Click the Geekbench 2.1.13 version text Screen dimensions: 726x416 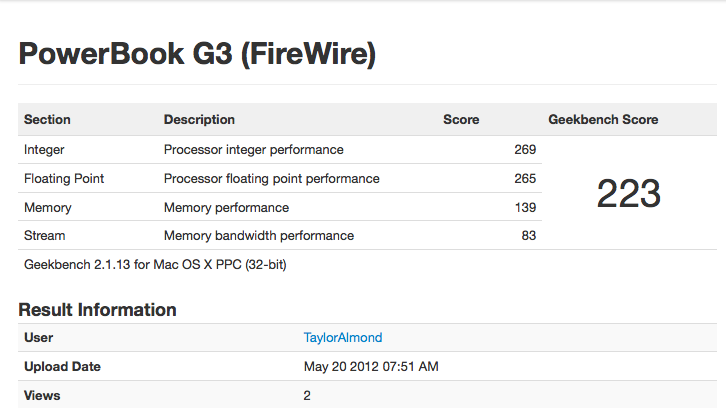(x=155, y=265)
